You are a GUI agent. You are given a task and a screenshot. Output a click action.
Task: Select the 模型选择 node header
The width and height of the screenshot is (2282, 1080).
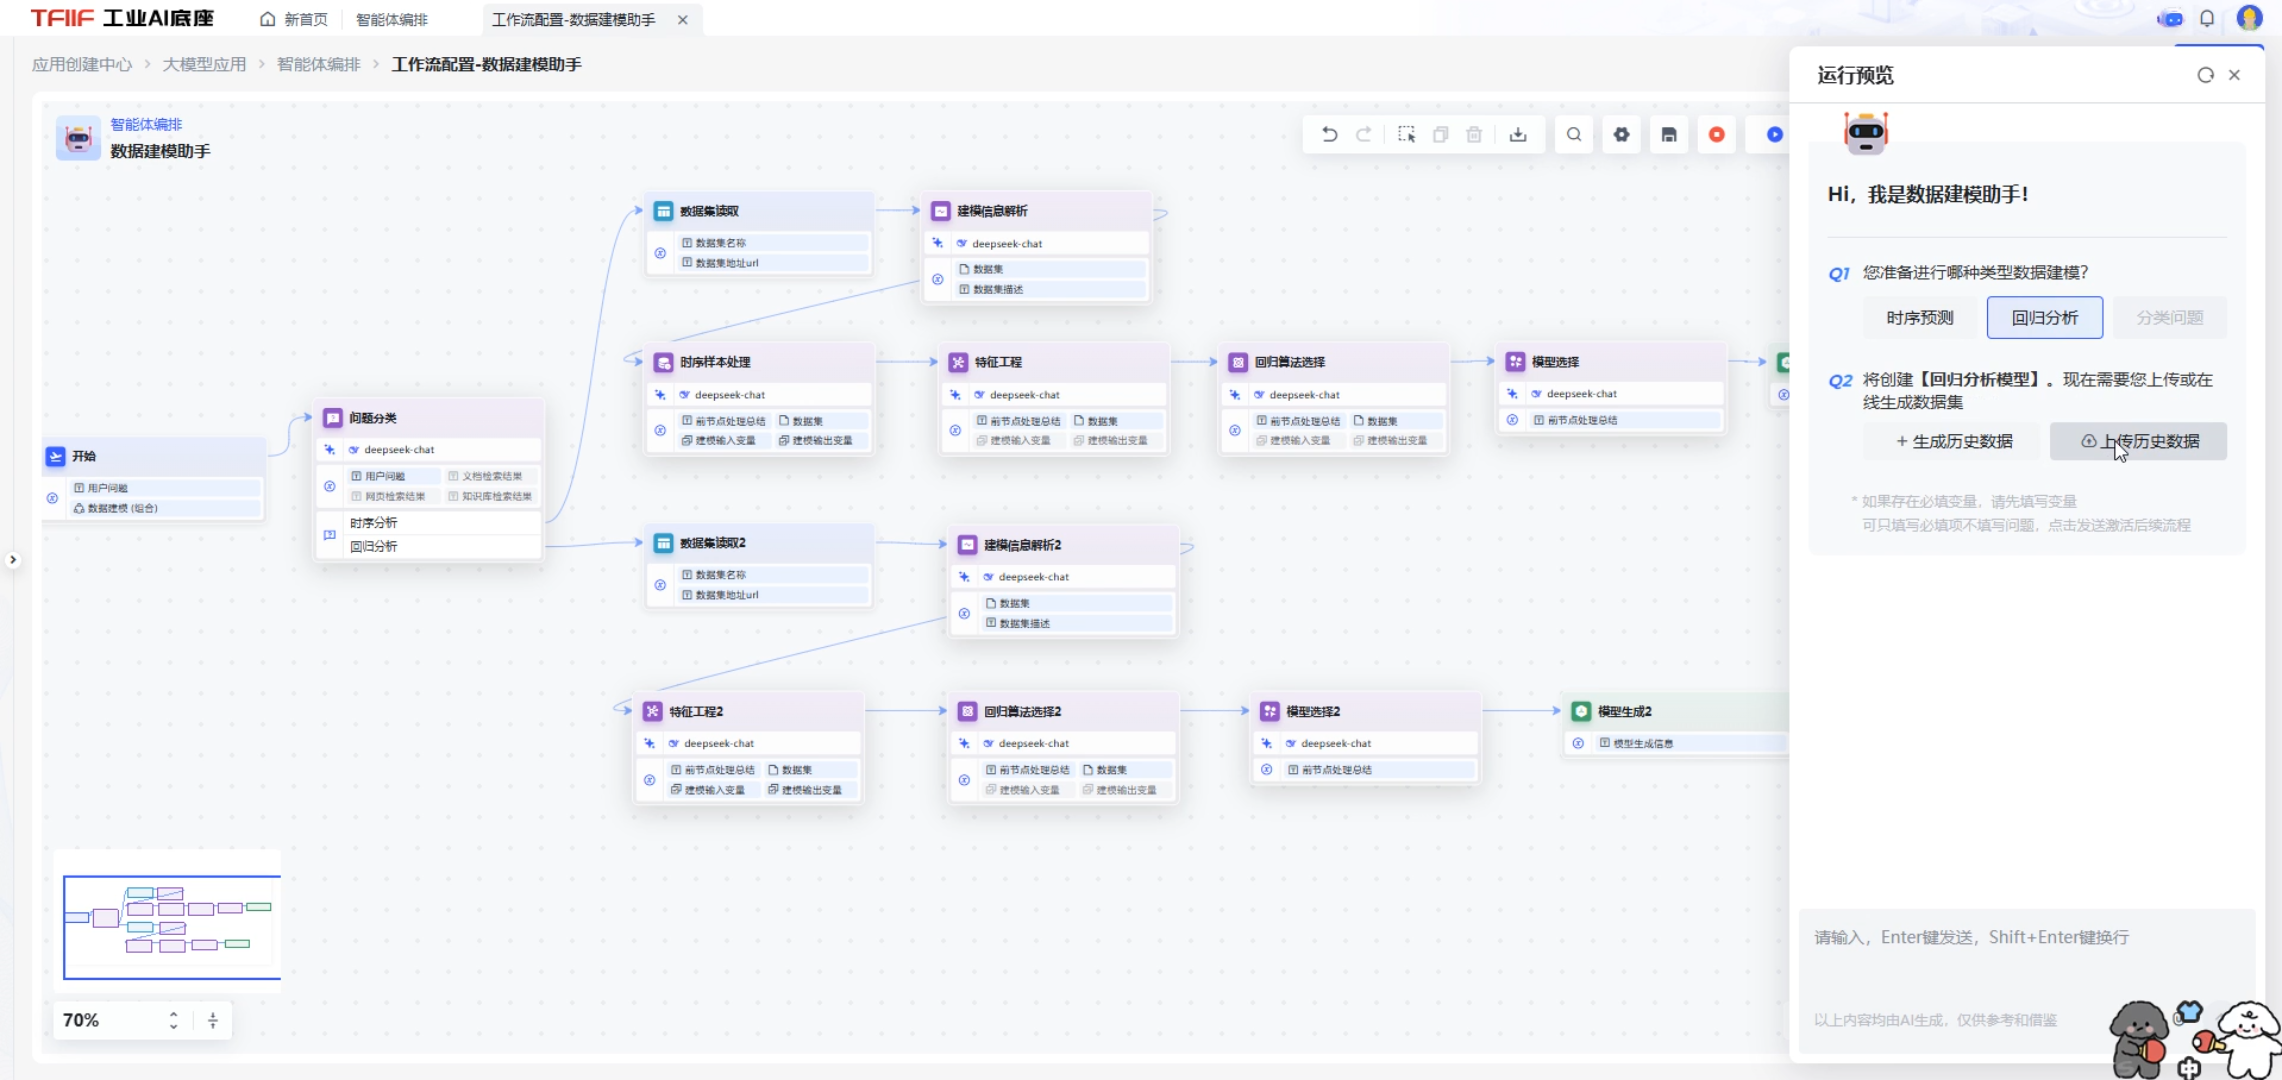1610,362
